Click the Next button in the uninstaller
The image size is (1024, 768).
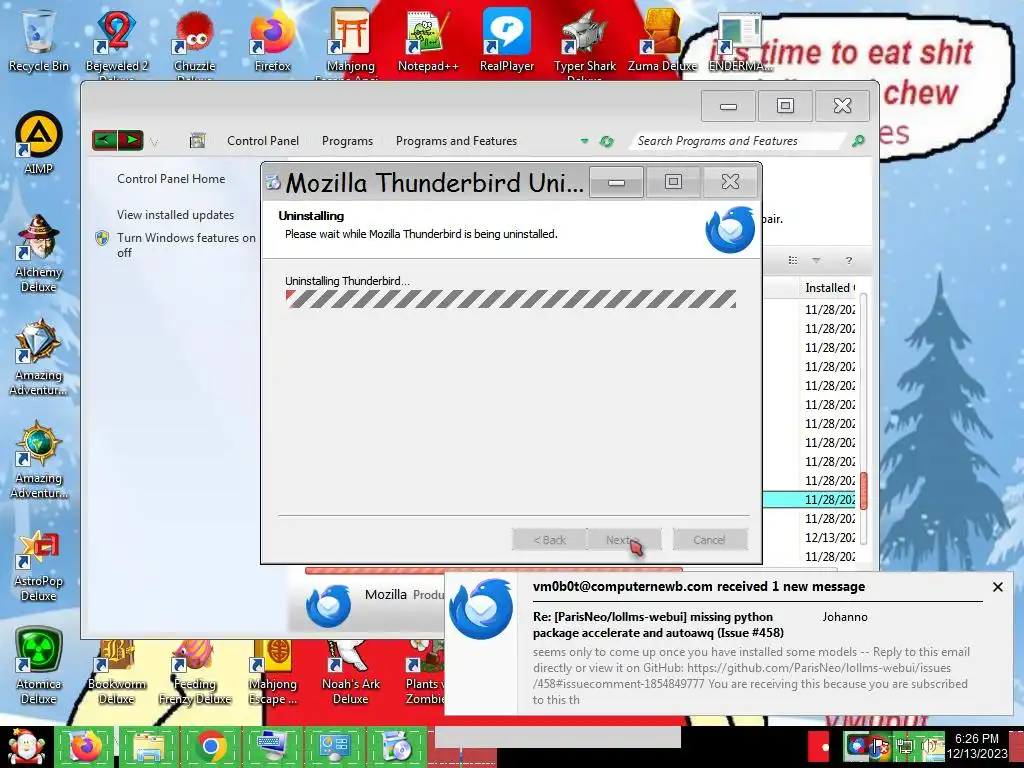tap(624, 540)
